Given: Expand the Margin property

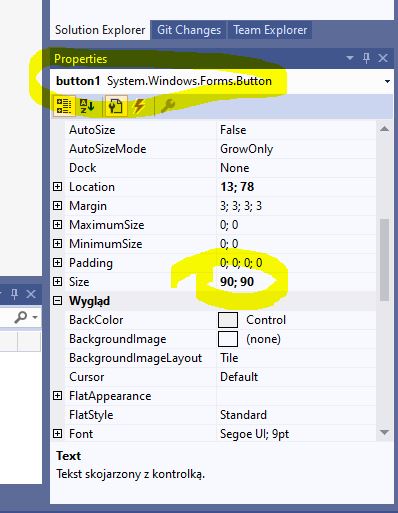Looking at the screenshot, I should [57, 206].
